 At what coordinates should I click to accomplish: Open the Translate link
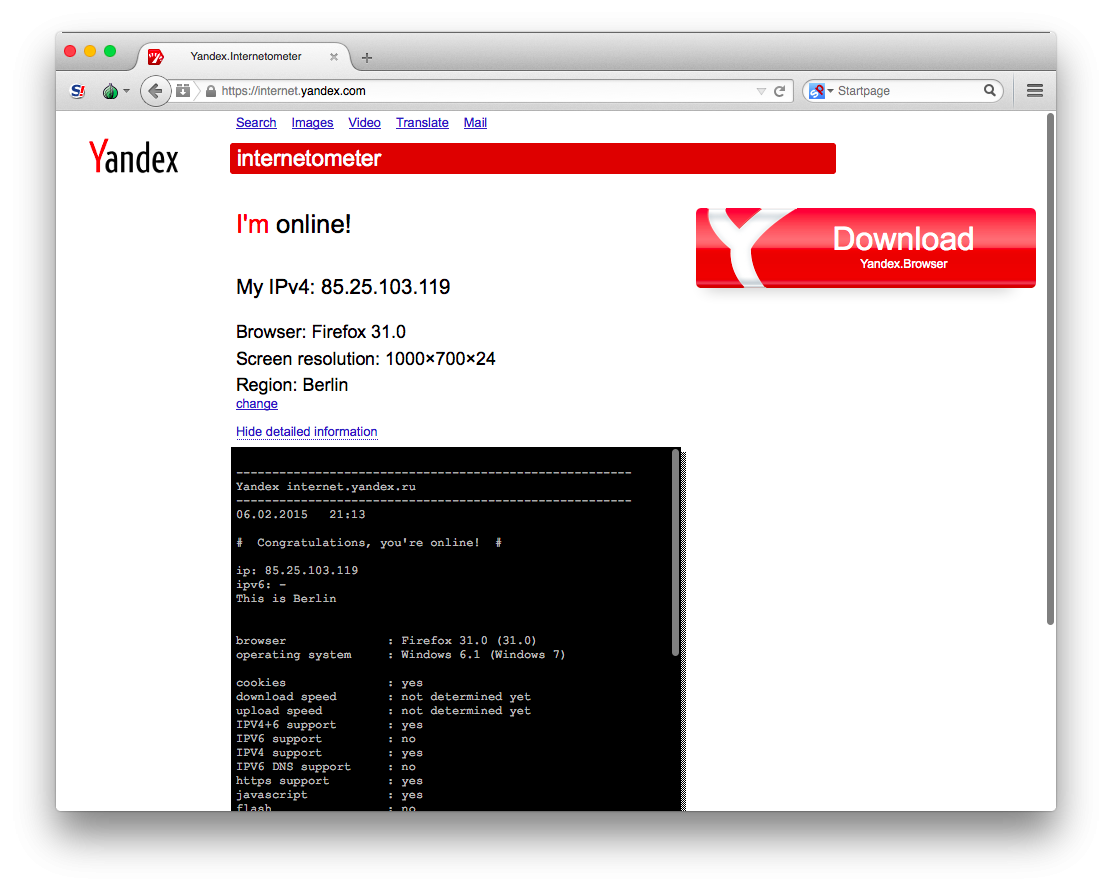422,123
